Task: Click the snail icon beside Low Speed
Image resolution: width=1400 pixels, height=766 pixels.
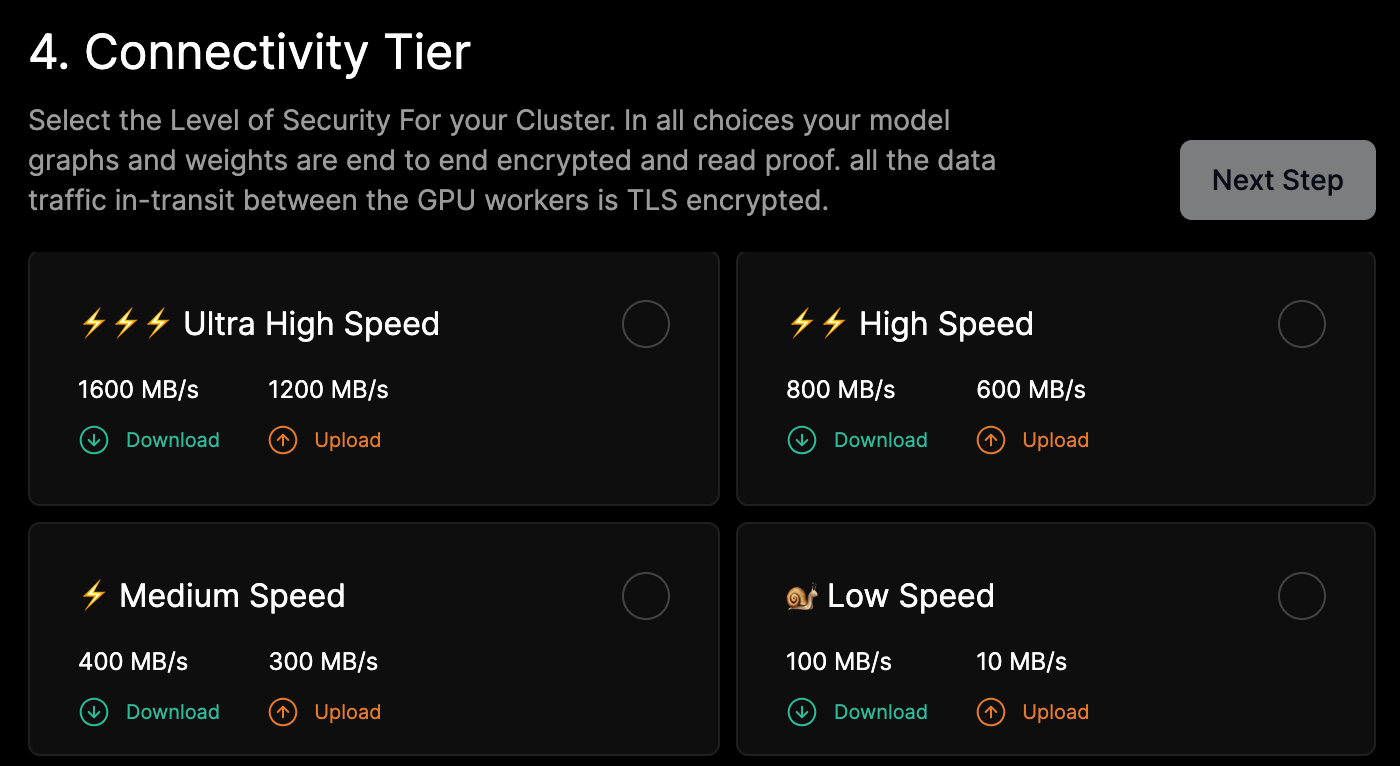Action: click(x=802, y=596)
